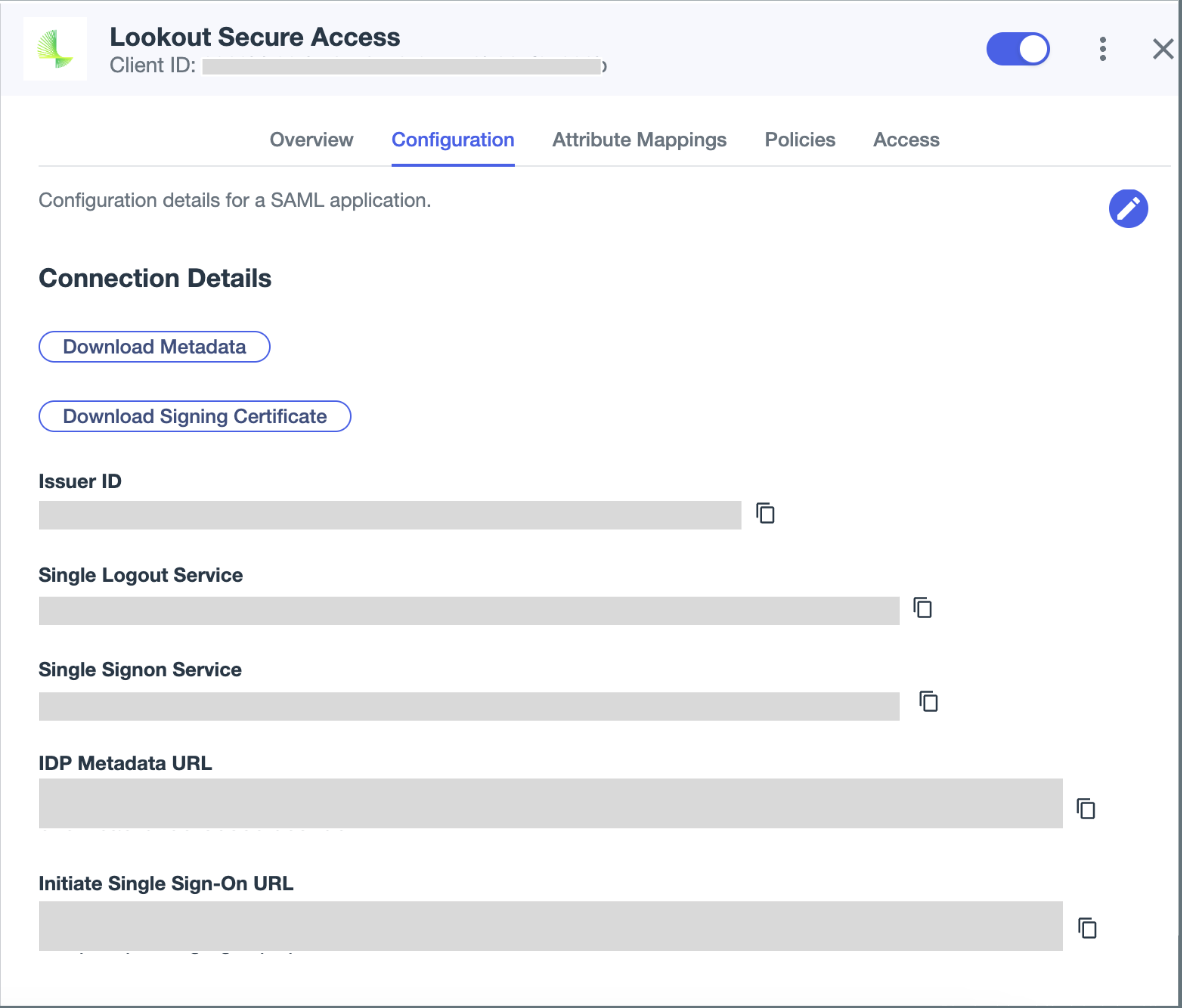
Task: Copy the Initiate Single Sign-On URL
Action: click(1087, 927)
